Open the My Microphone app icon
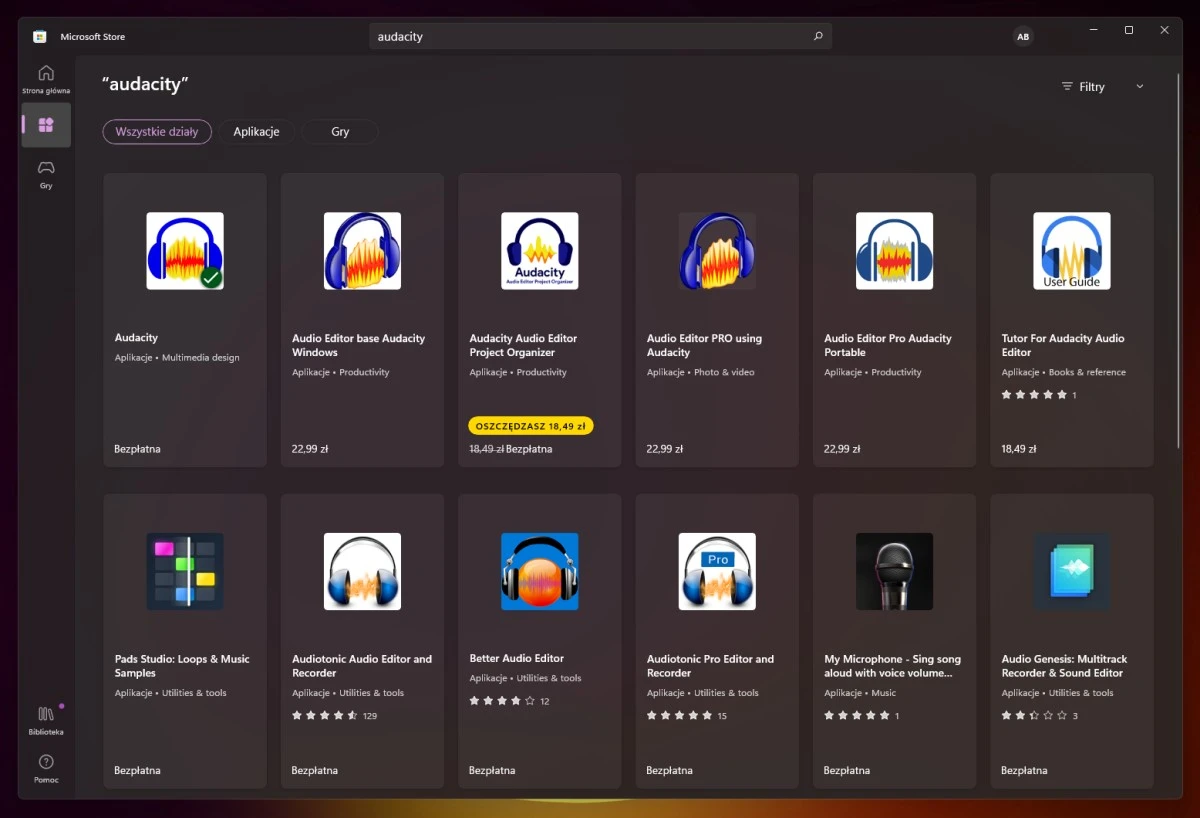1200x818 pixels. point(894,571)
